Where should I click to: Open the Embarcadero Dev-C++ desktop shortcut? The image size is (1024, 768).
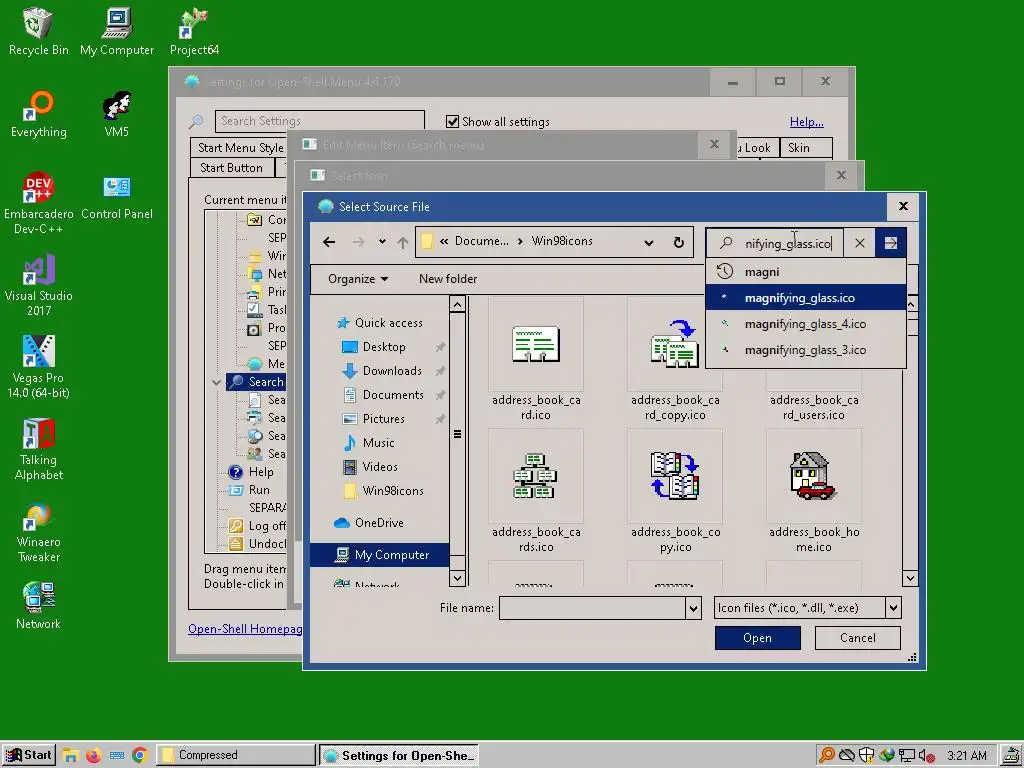point(39,202)
